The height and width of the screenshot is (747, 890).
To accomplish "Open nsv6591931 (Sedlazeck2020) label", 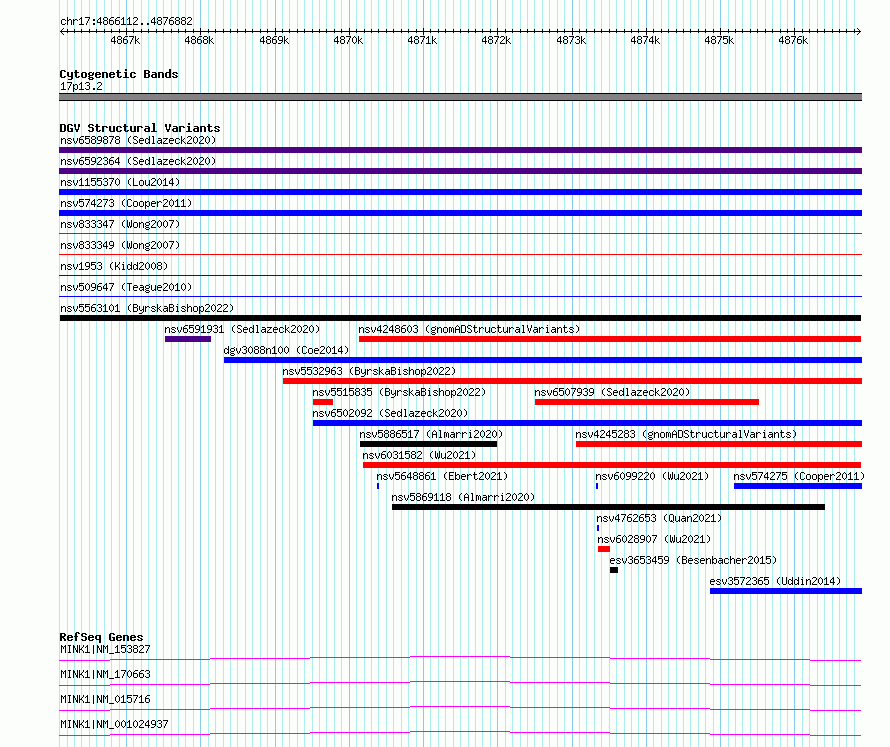I will (x=242, y=329).
